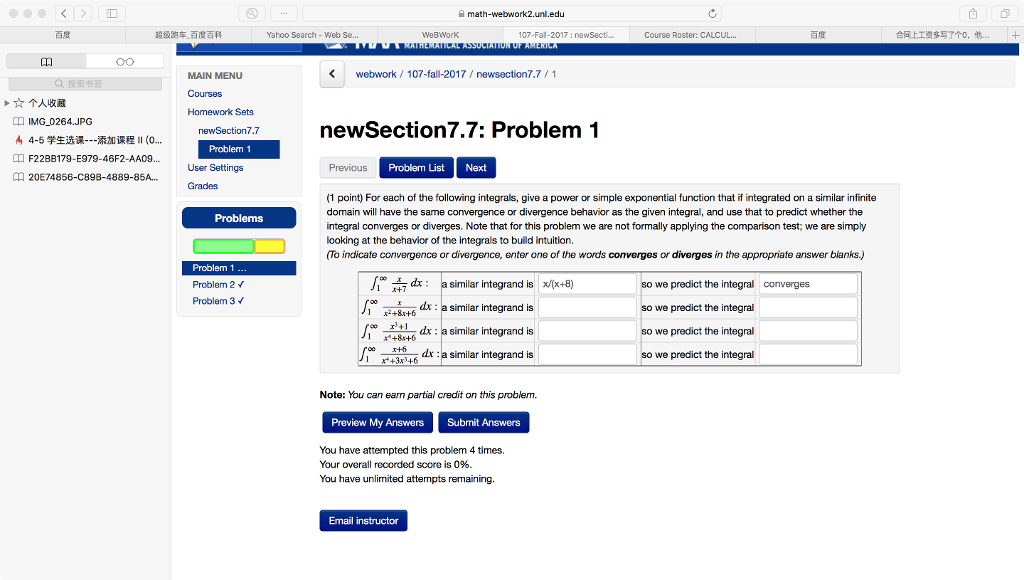Click the More (…) toolbar icon

pyautogui.click(x=285, y=13)
